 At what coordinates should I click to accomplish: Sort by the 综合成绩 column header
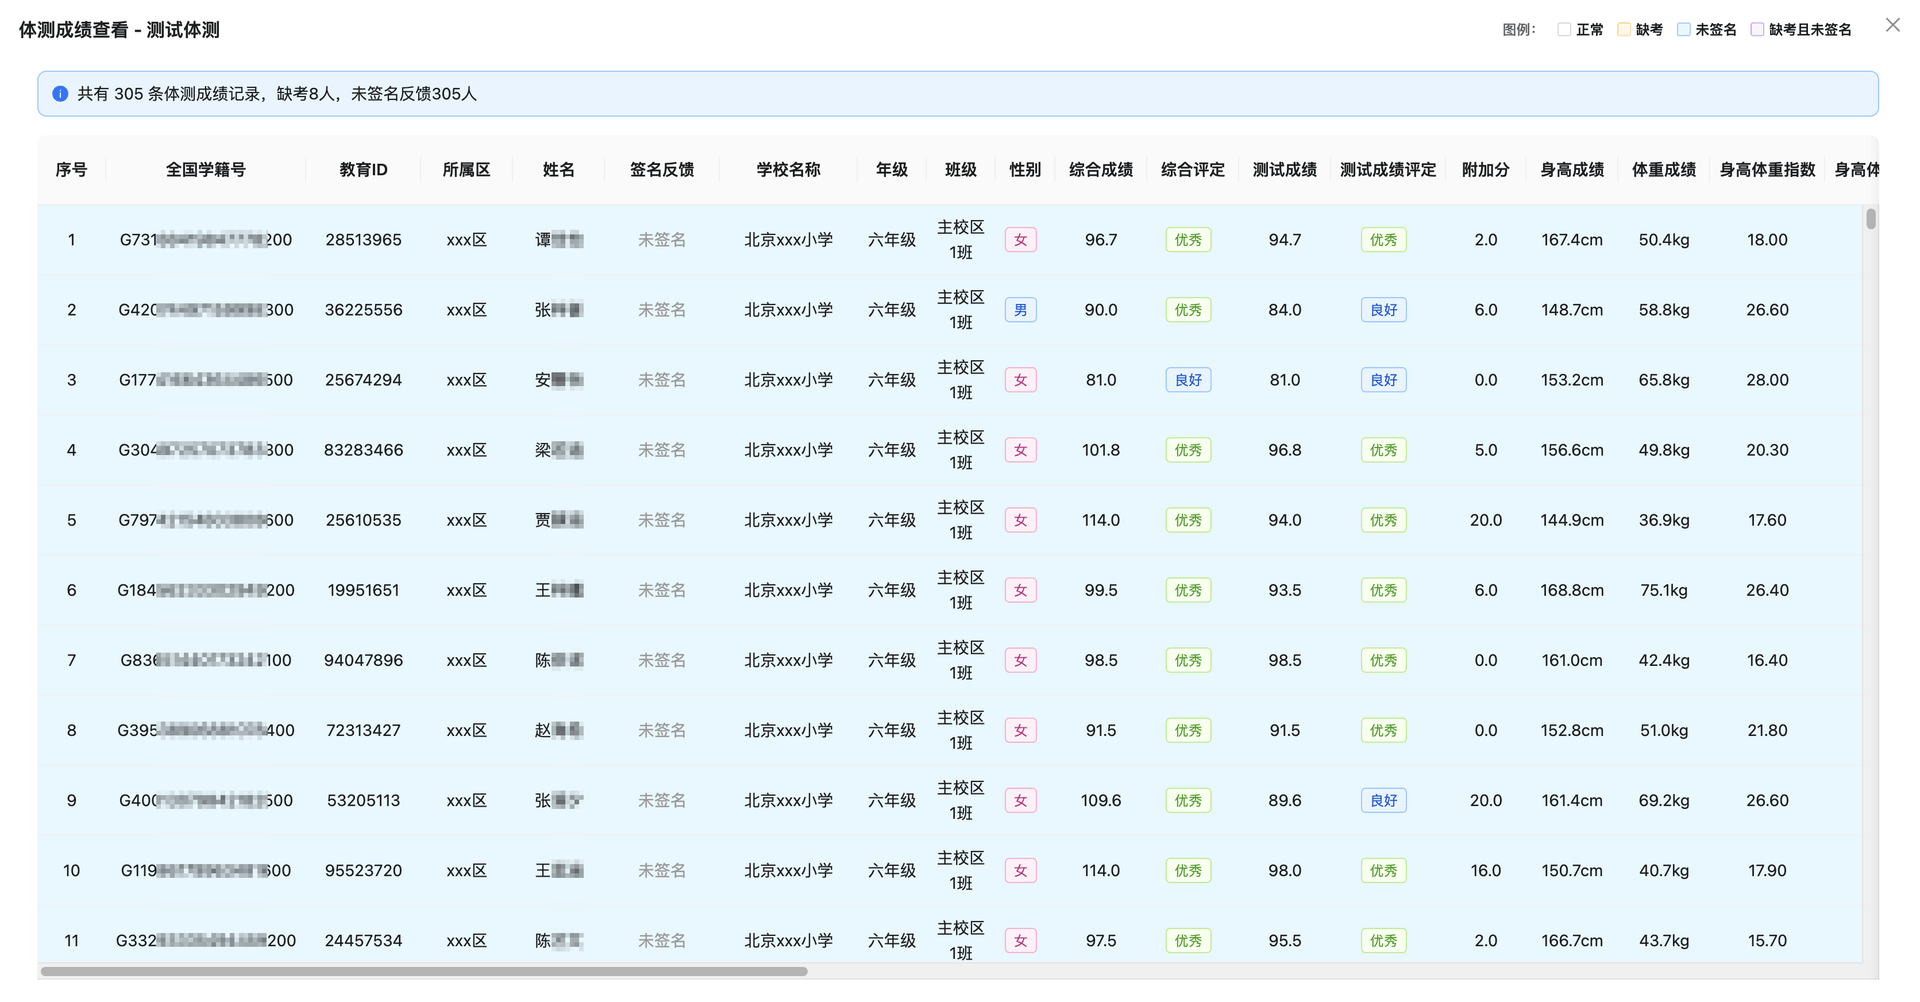coord(1100,170)
